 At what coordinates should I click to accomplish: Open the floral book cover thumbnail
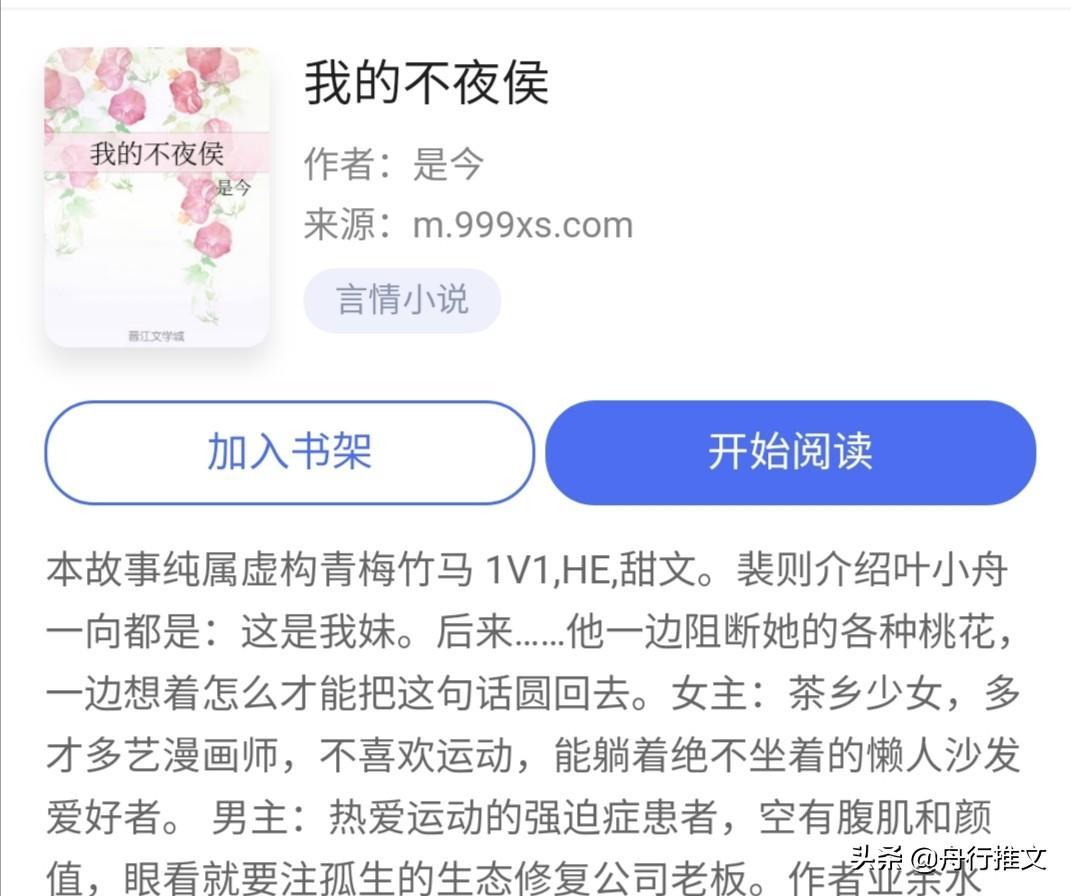click(156, 197)
